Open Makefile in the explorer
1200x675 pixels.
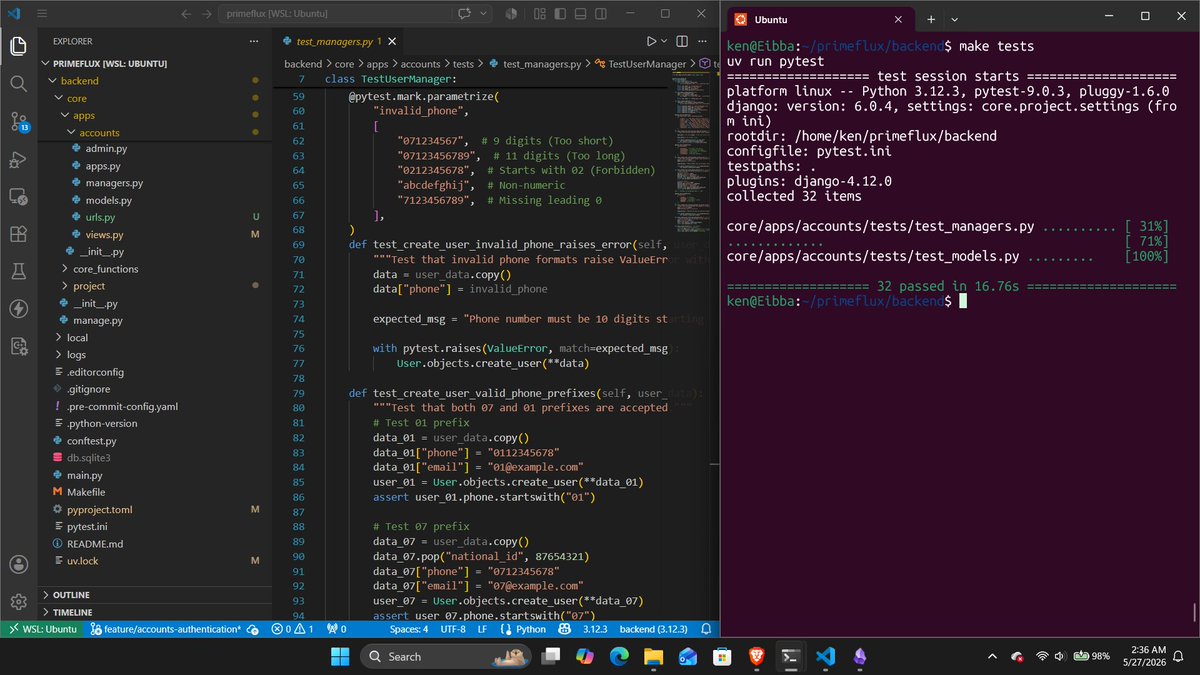tap(155, 492)
